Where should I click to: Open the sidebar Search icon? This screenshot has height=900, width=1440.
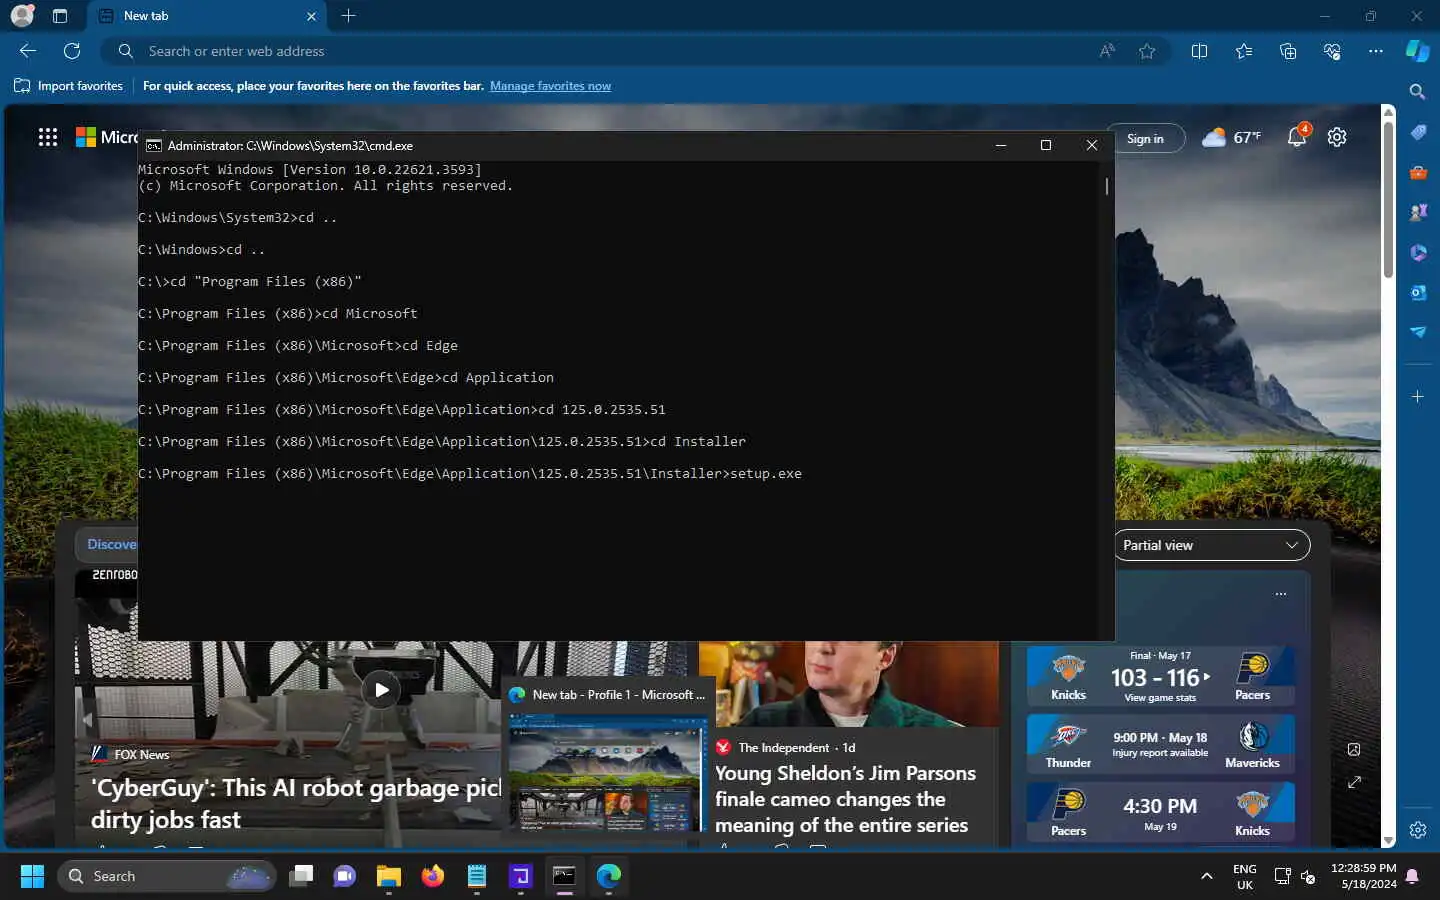pos(1418,92)
